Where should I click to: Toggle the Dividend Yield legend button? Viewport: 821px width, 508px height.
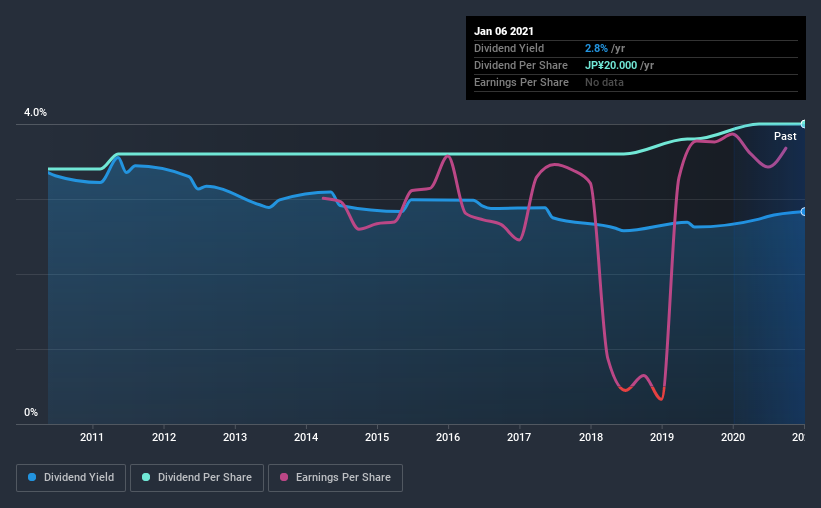71,478
